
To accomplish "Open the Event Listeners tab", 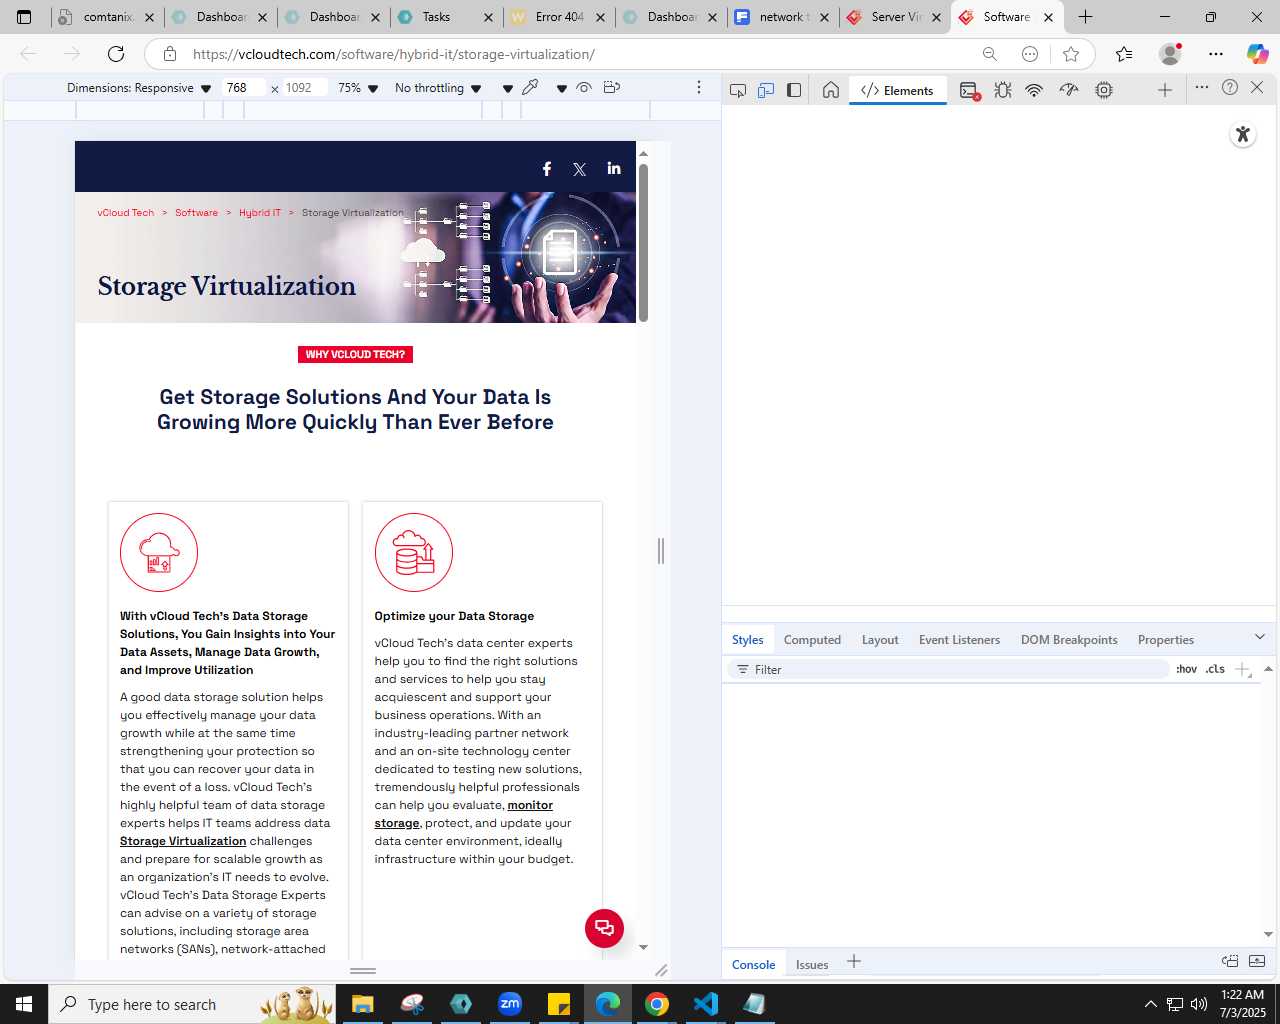I will tap(959, 640).
